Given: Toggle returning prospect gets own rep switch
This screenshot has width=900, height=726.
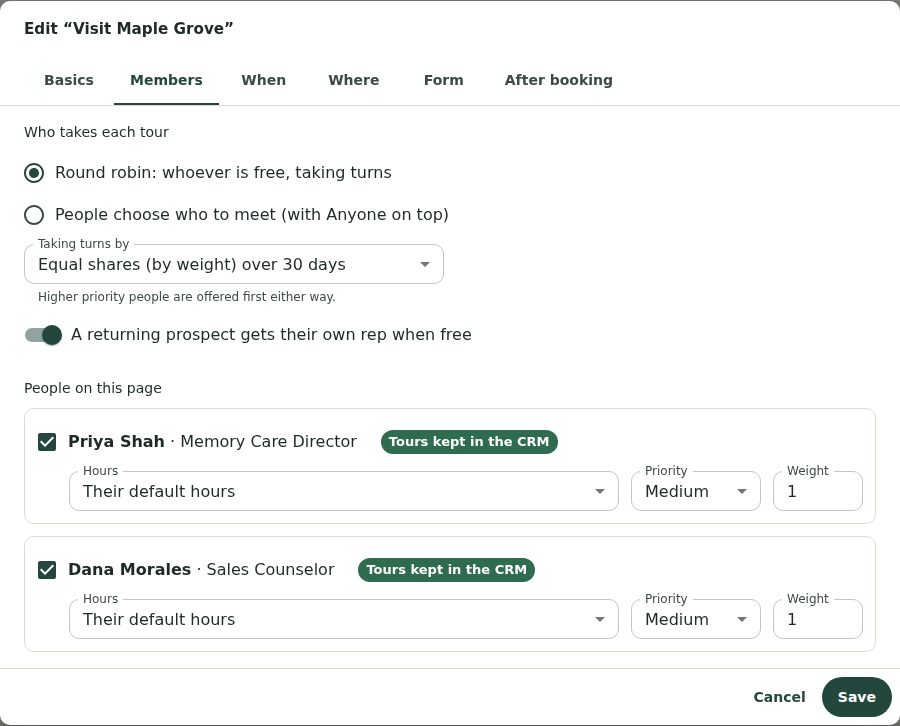Looking at the screenshot, I should pyautogui.click(x=43, y=335).
